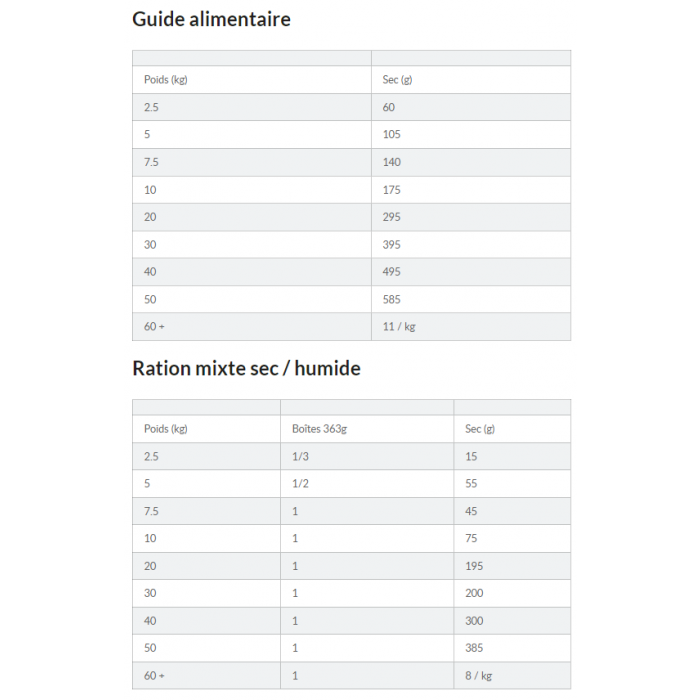Click the "60 +" weight in the mixed ration table

154,676
